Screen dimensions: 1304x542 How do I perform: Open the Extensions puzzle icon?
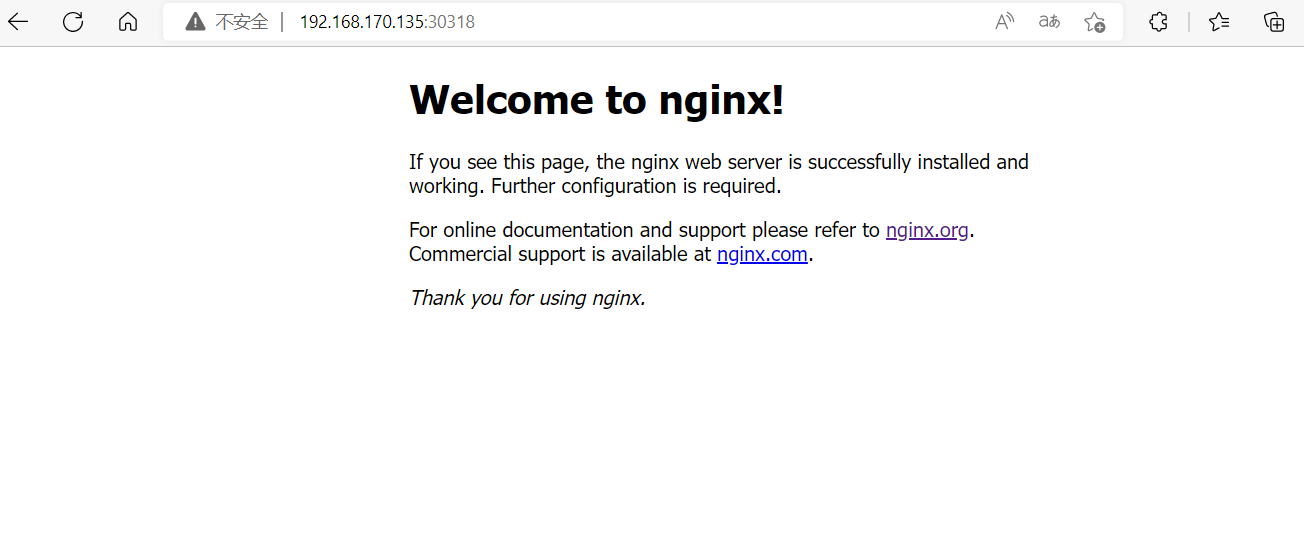1158,22
